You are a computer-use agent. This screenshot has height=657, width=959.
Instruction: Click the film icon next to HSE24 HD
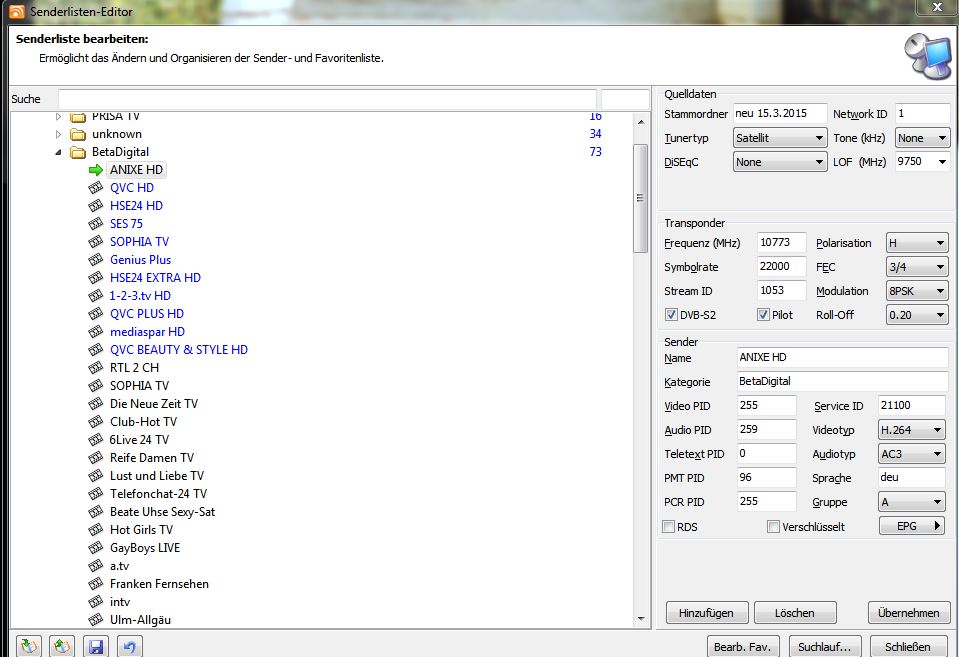[95, 206]
